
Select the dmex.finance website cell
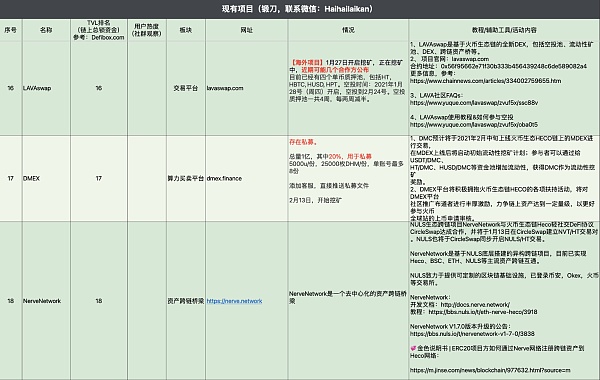tap(246, 178)
